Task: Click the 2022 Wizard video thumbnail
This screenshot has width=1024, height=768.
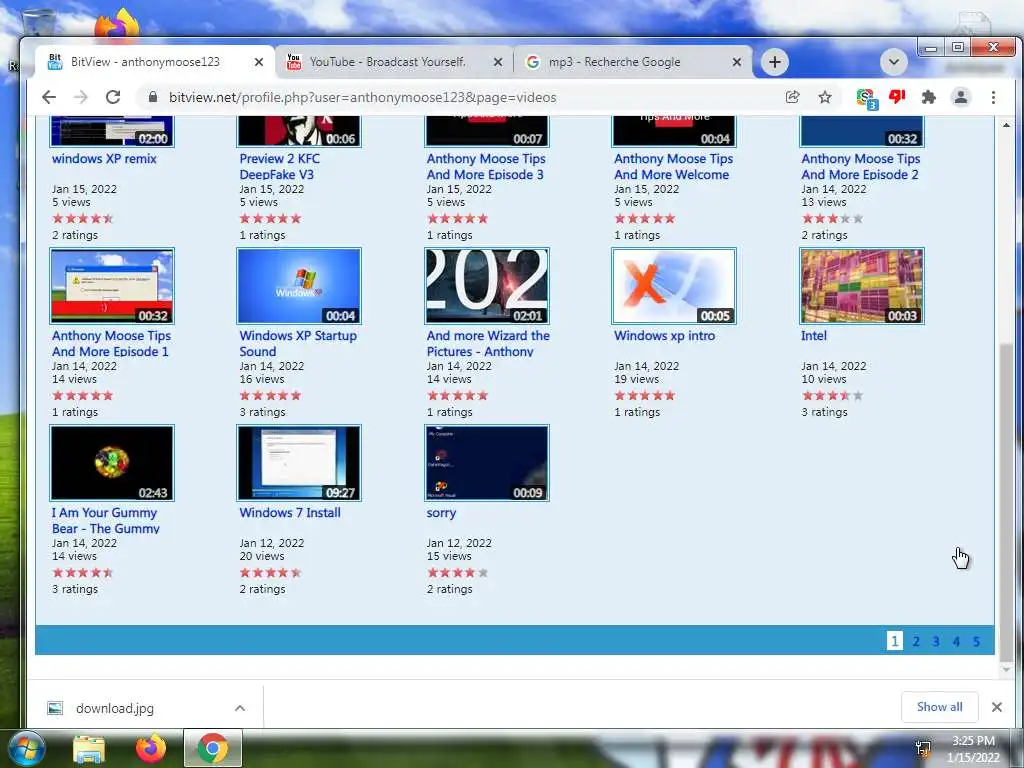Action: pos(487,286)
